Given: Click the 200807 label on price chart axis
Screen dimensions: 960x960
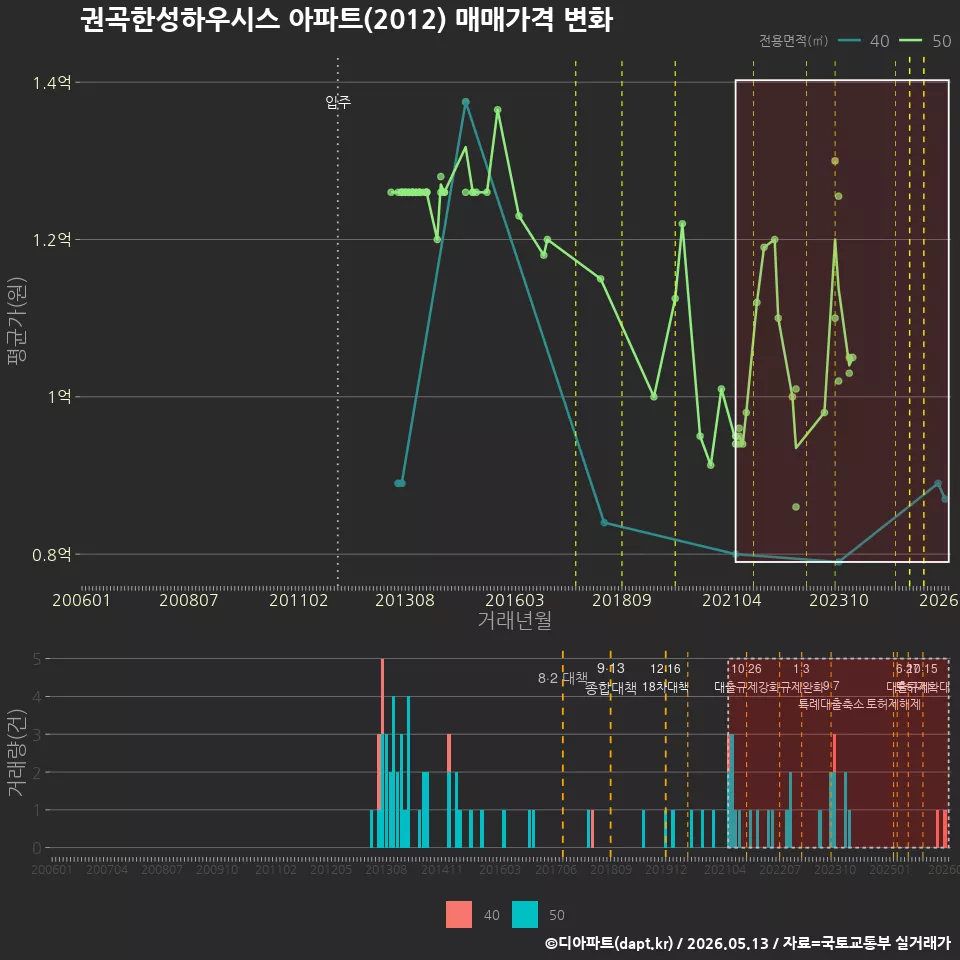Looking at the screenshot, I should [x=189, y=600].
